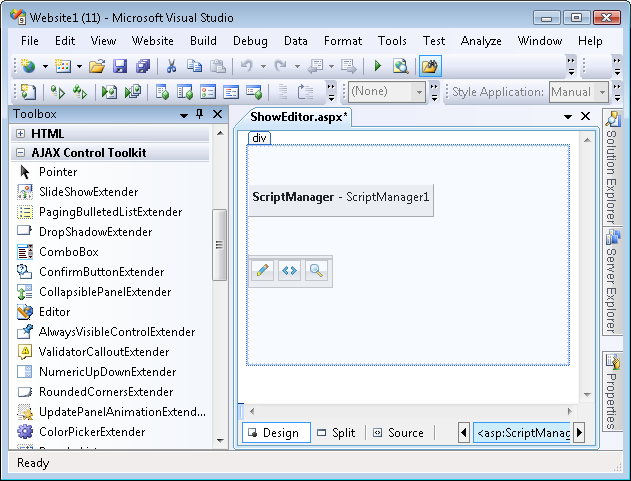The image size is (631, 481).
Task: Expand the HTML toolbox section
Action: (x=20, y=133)
